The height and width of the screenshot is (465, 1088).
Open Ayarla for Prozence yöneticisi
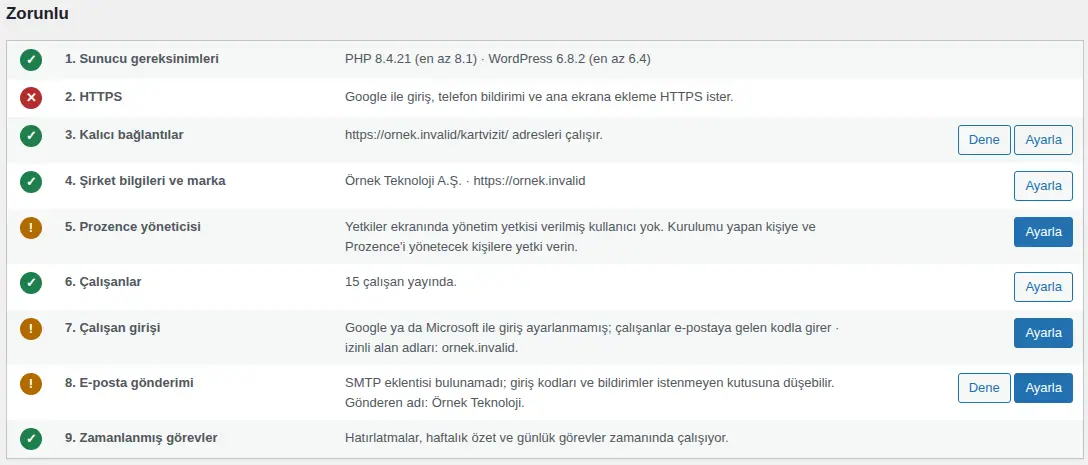(x=1043, y=231)
